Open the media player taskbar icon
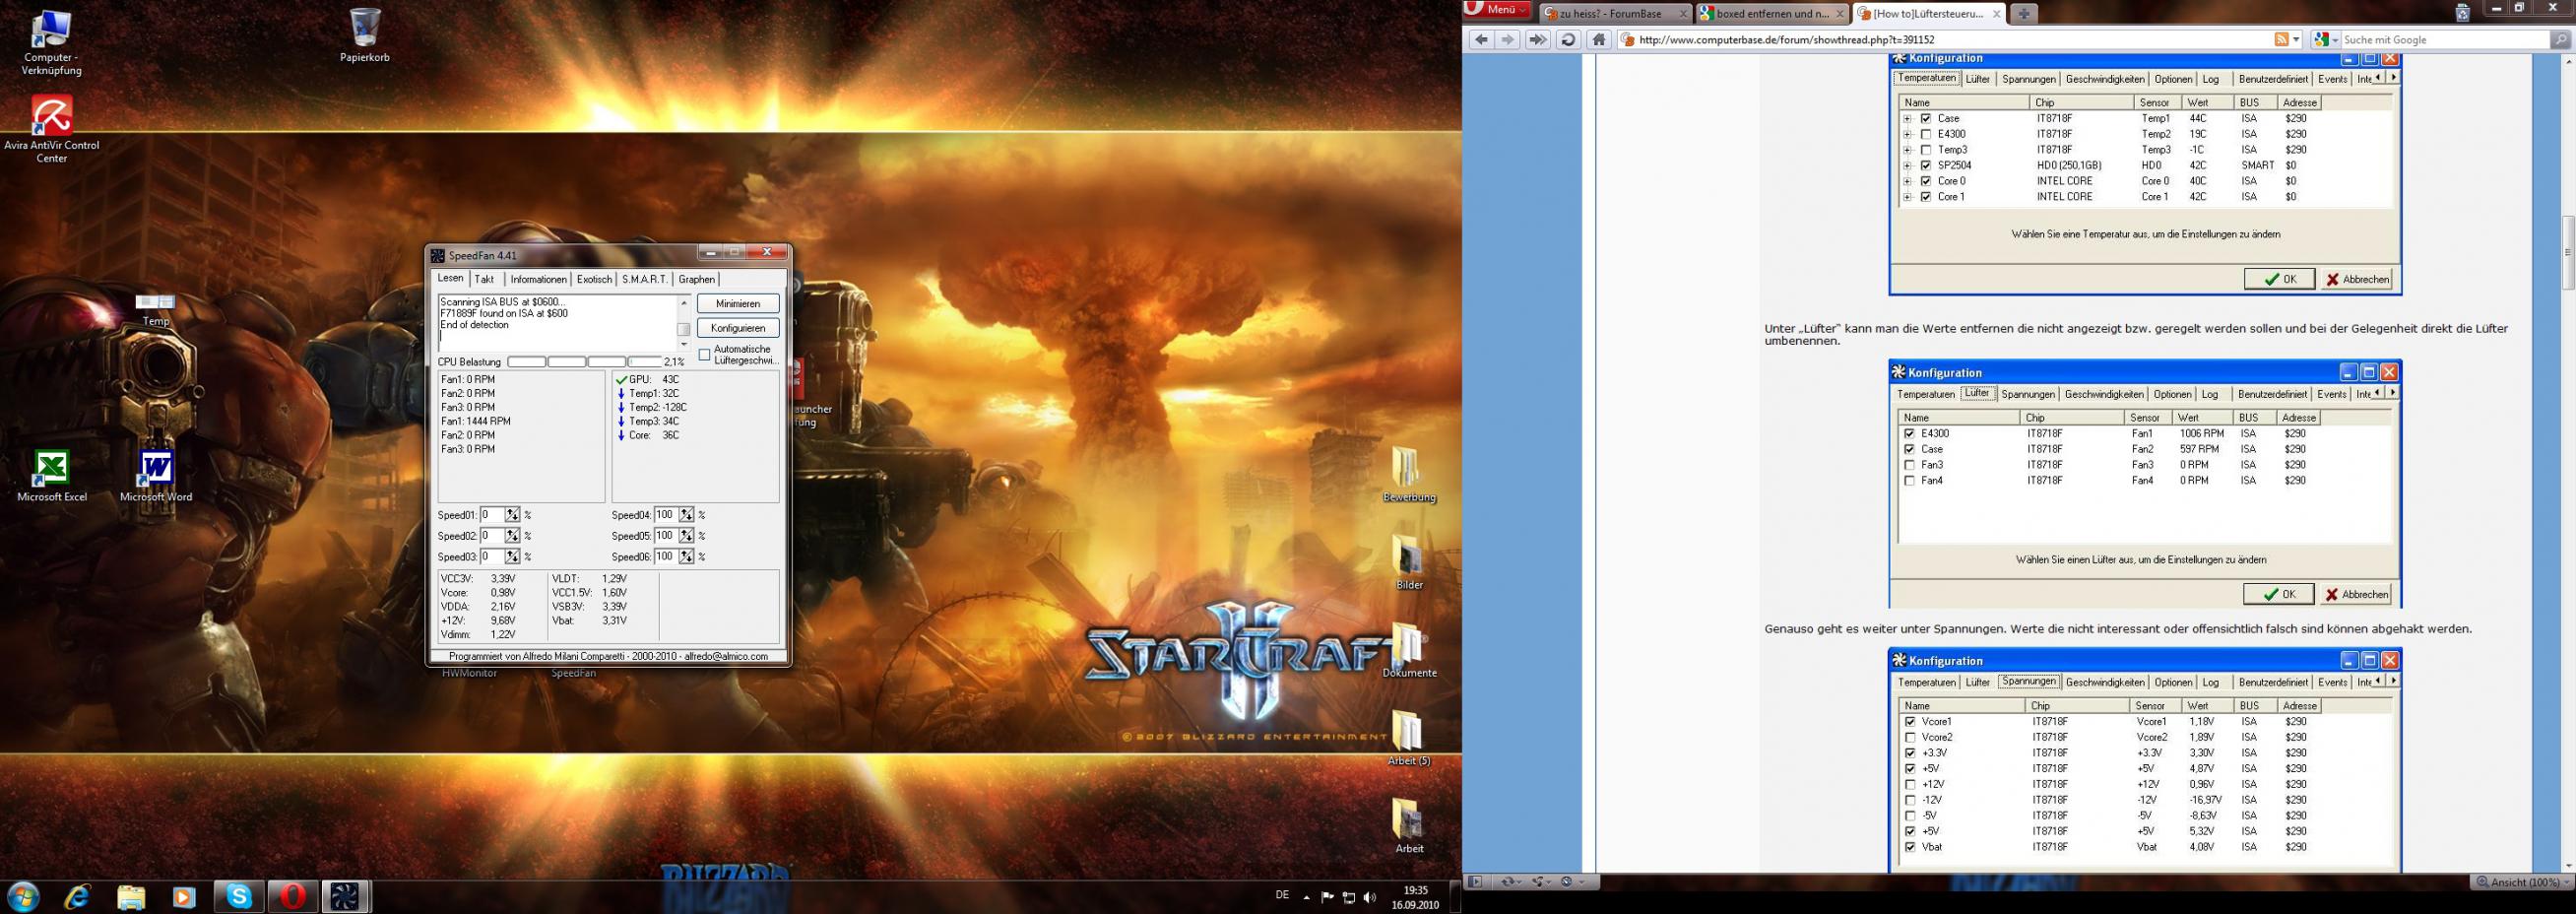The height and width of the screenshot is (914, 2576). [185, 896]
